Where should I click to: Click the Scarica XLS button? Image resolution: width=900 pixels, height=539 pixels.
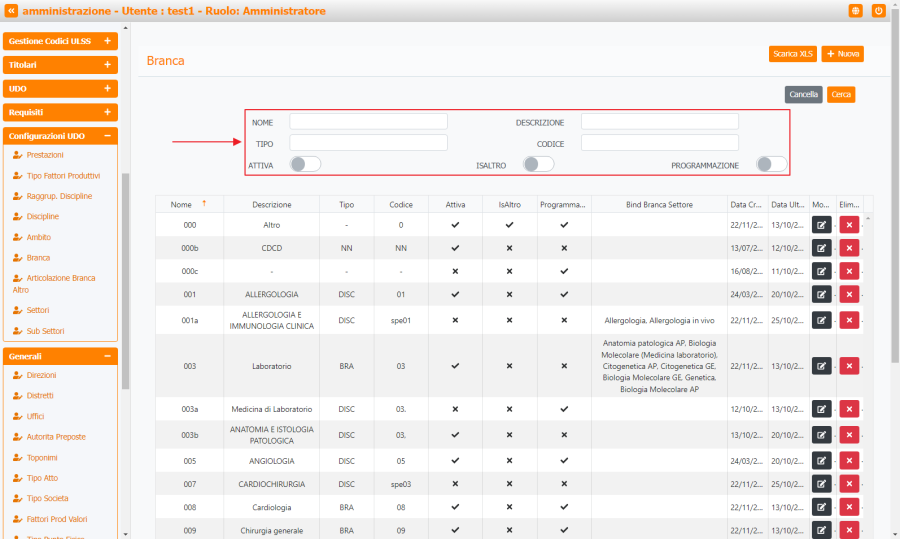(793, 54)
